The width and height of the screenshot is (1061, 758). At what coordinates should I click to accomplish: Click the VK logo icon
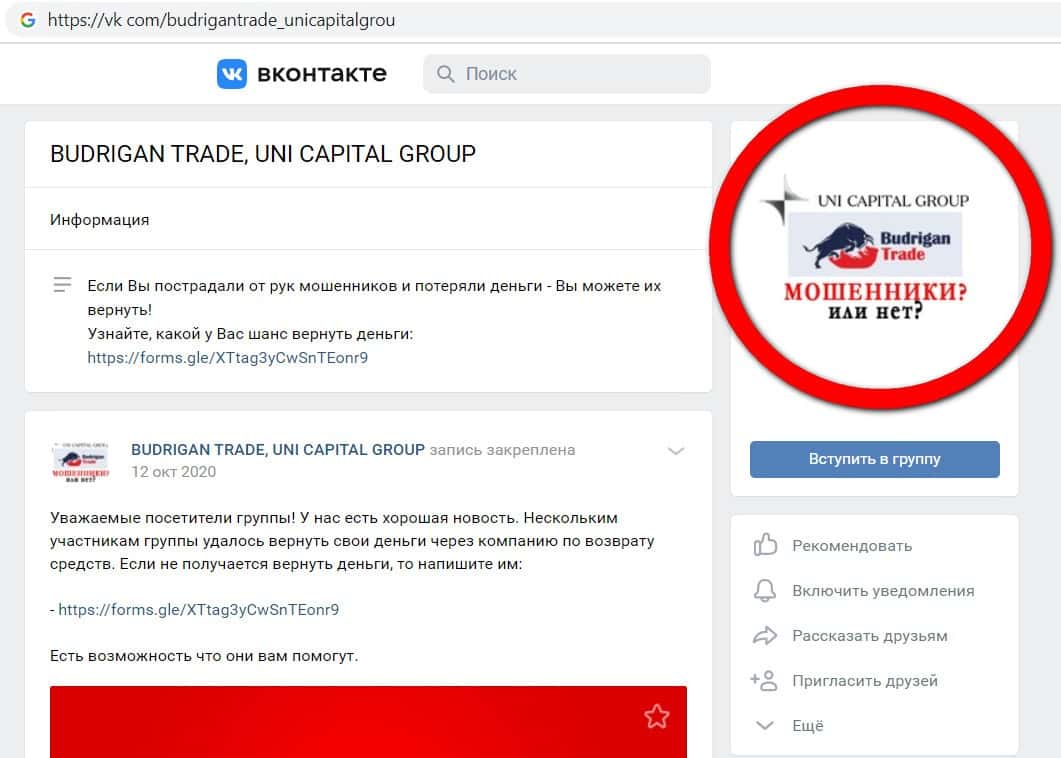(x=232, y=74)
